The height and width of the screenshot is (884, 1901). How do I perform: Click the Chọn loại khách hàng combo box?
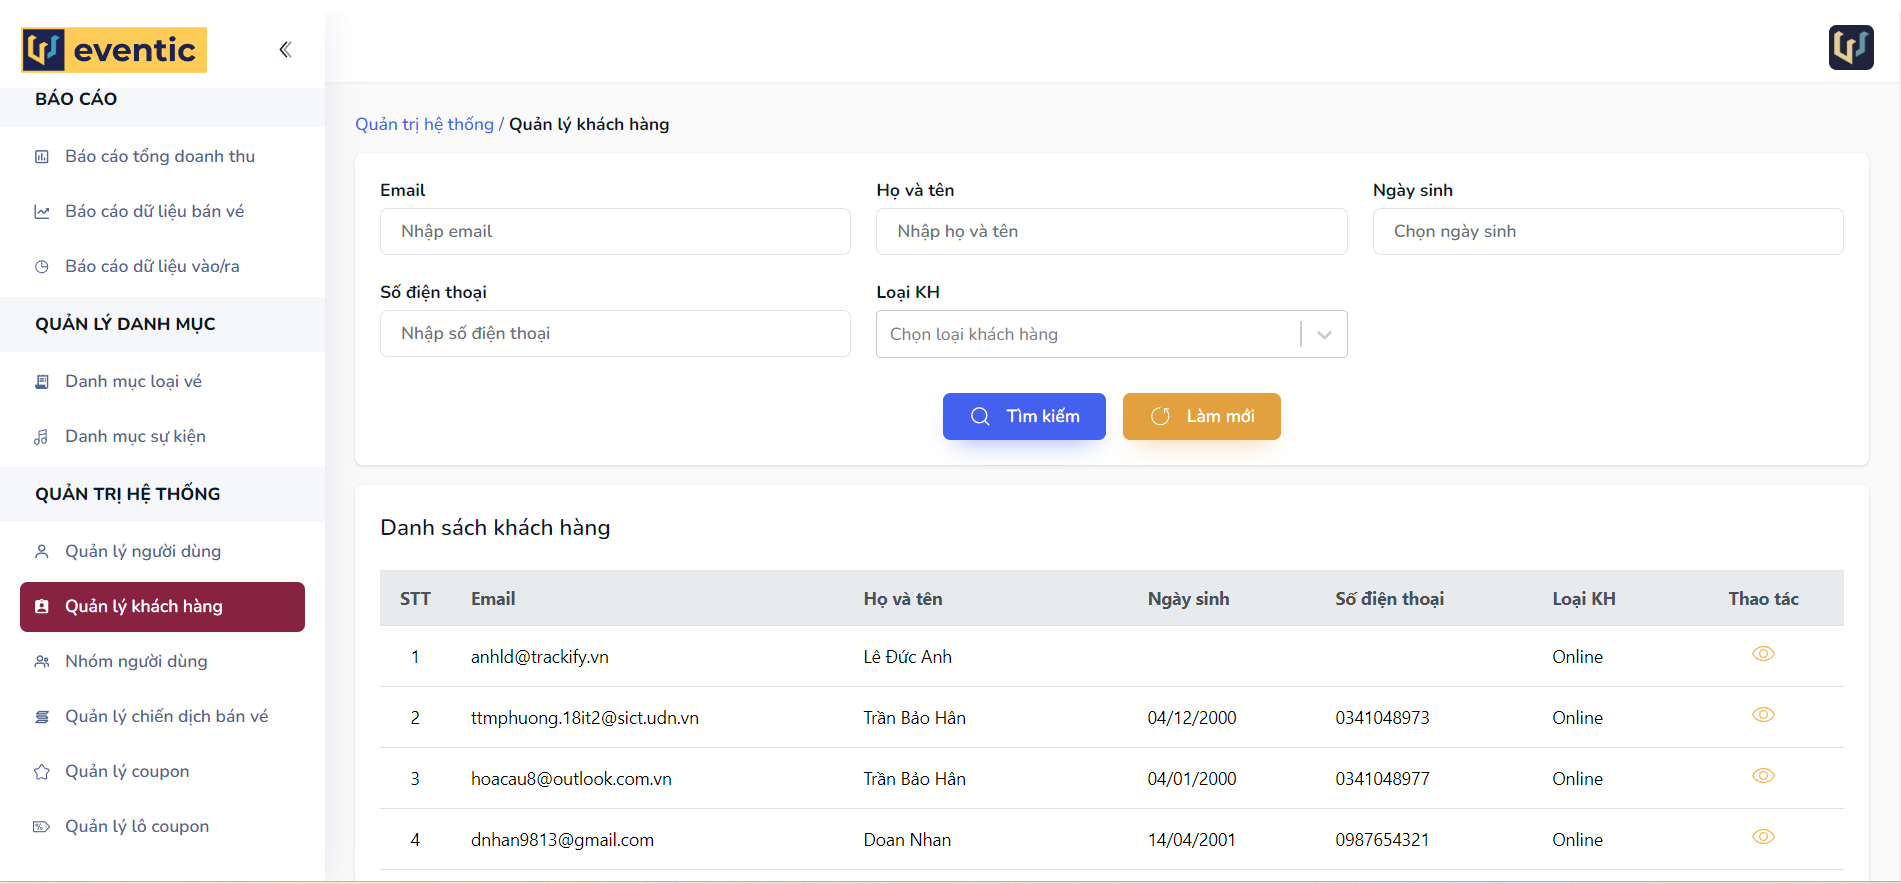coord(1086,335)
